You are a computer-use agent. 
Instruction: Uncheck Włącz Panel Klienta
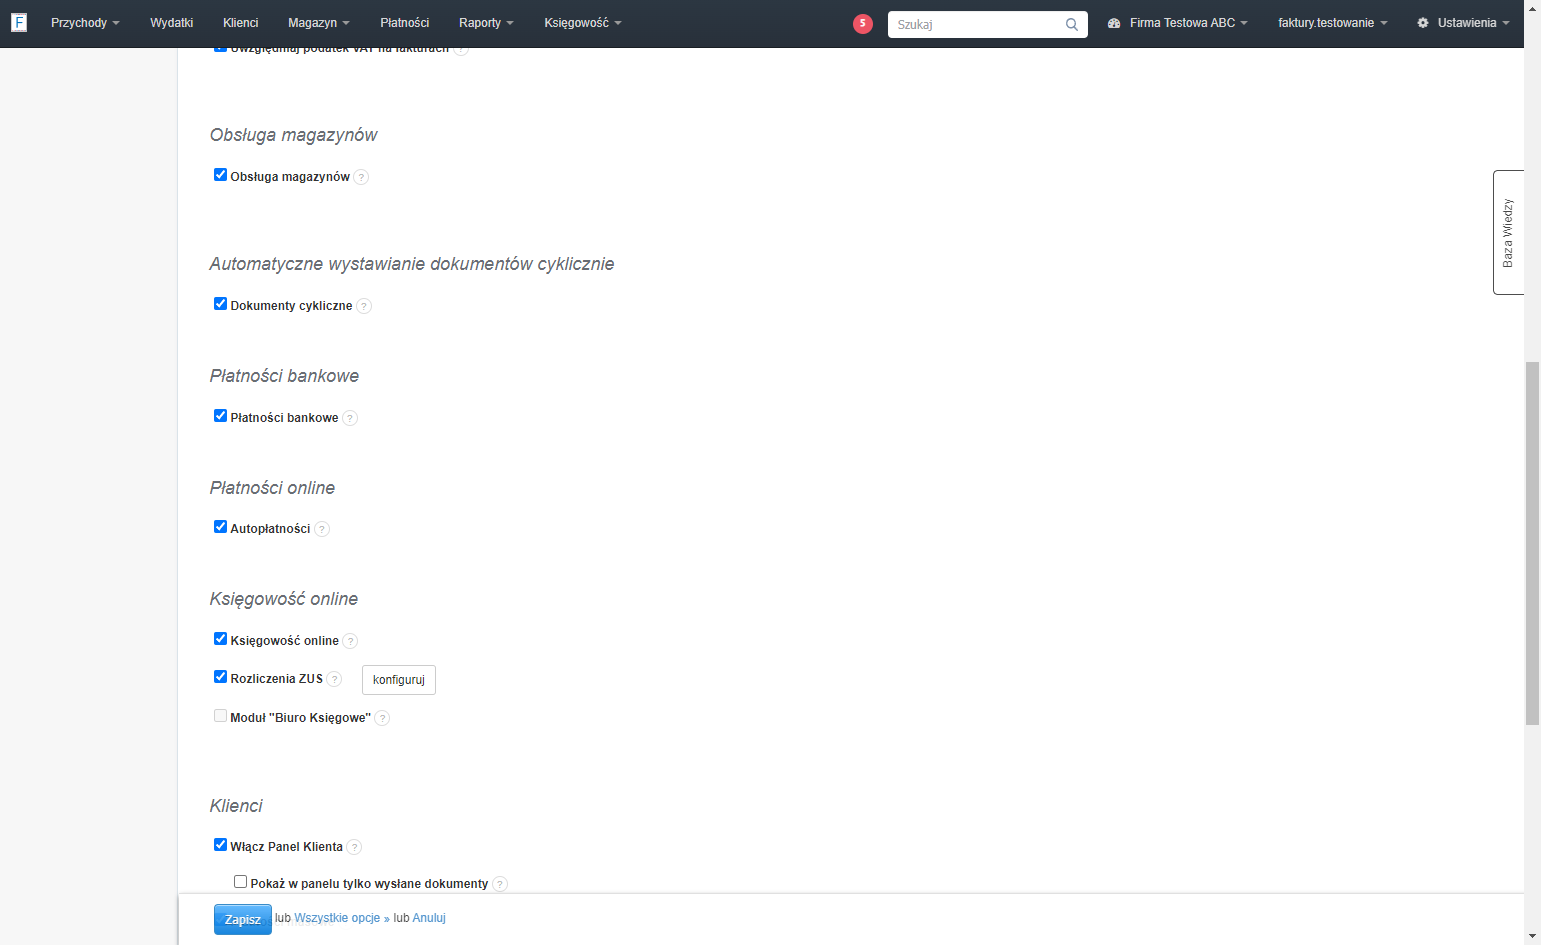pos(220,845)
